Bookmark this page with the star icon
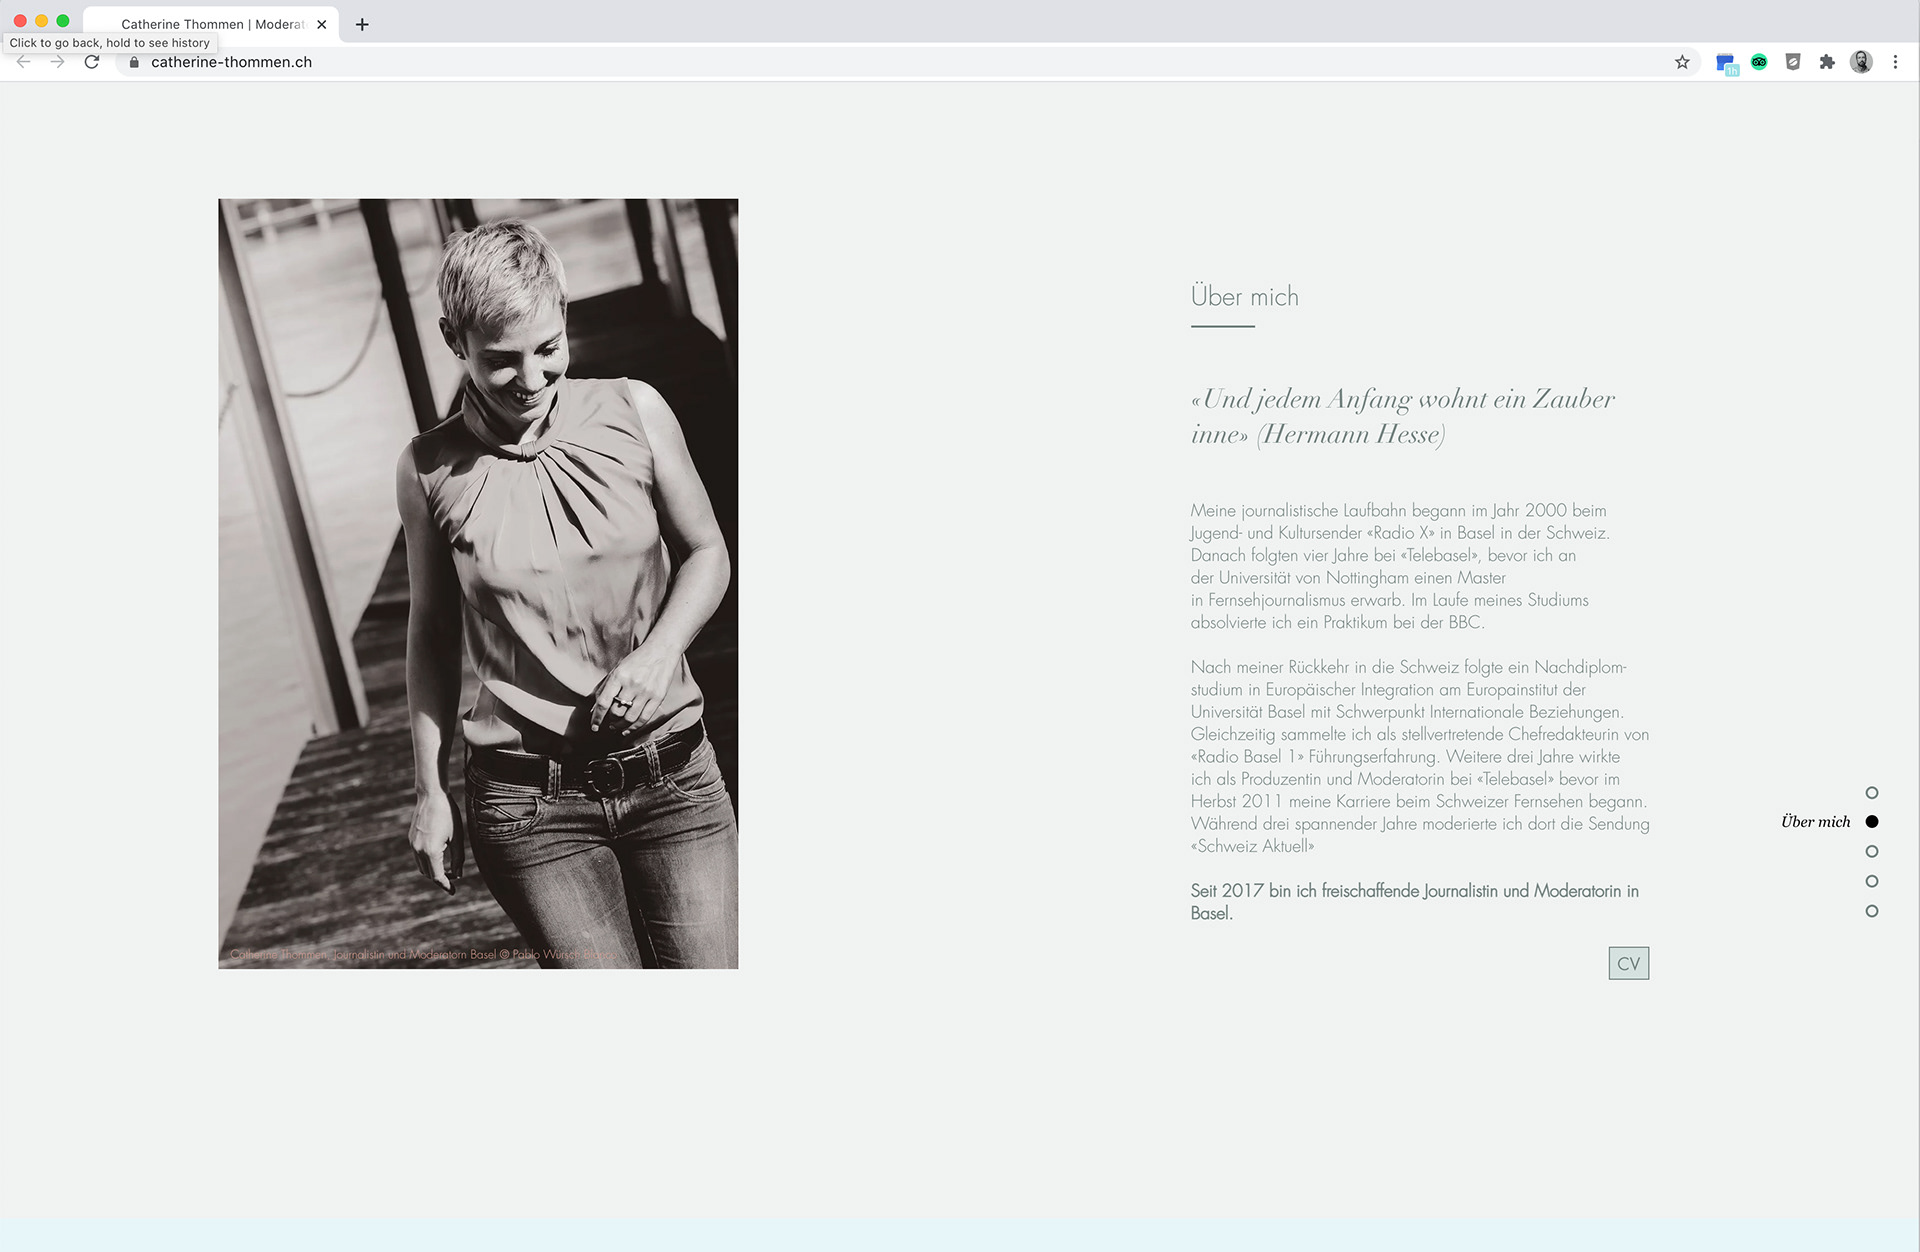Viewport: 1920px width, 1252px height. 1682,62
